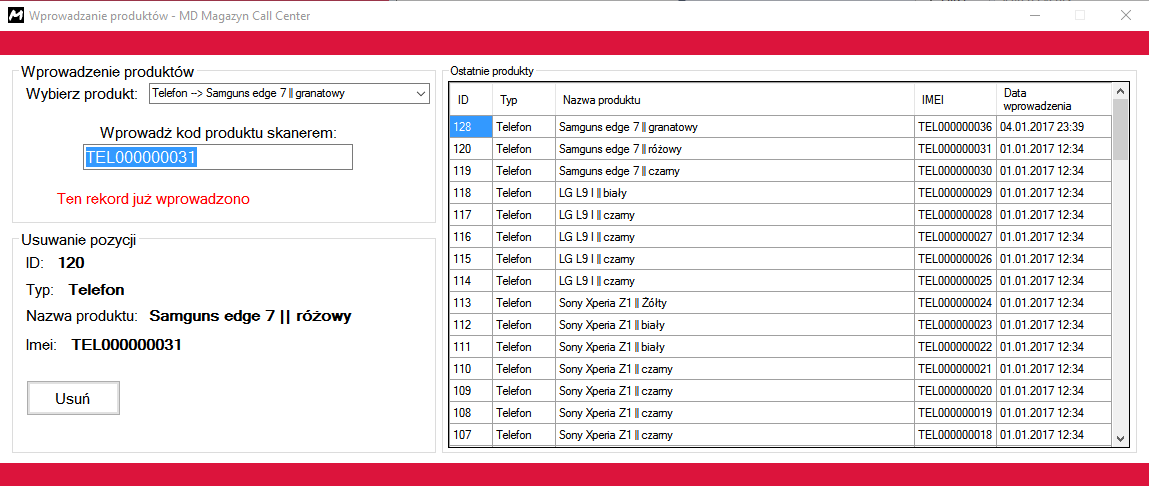Click IMEI cell TEL000000026
This screenshot has height=486, width=1149.
(956, 259)
